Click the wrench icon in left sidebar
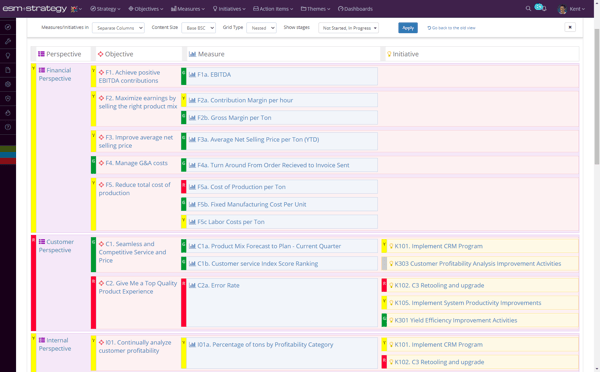The width and height of the screenshot is (600, 372). 8,41
